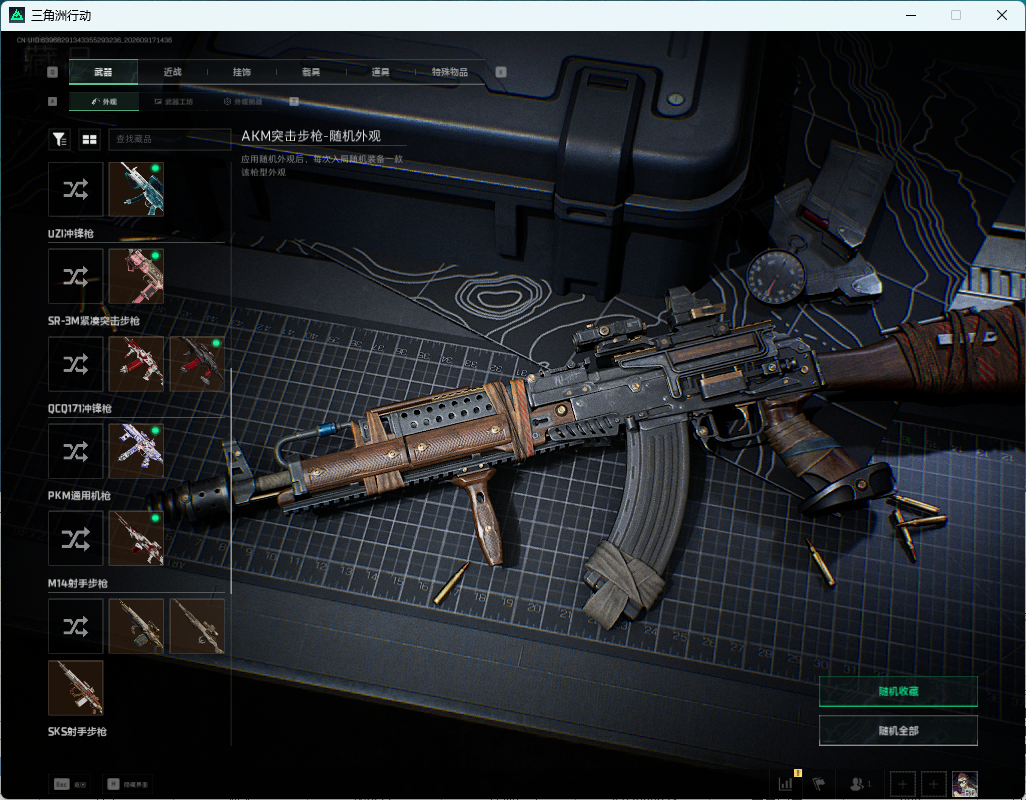Viewport: 1026px width, 800px height.
Task: Click the 随机收藏 button
Action: coord(898,691)
